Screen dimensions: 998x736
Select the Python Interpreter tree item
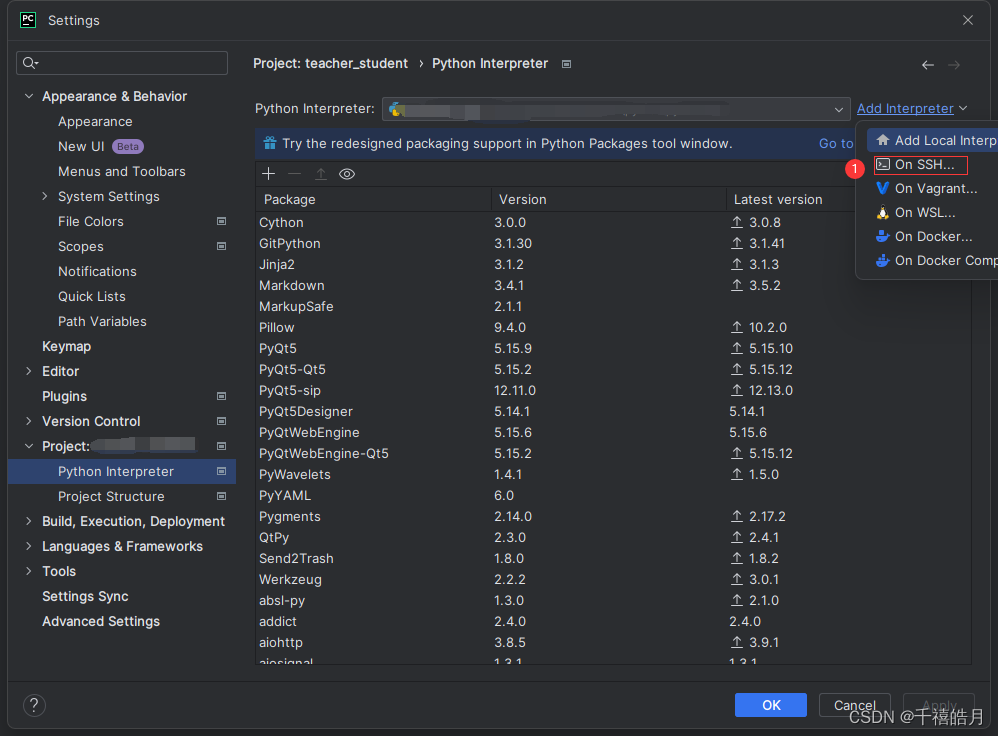click(x=122, y=471)
